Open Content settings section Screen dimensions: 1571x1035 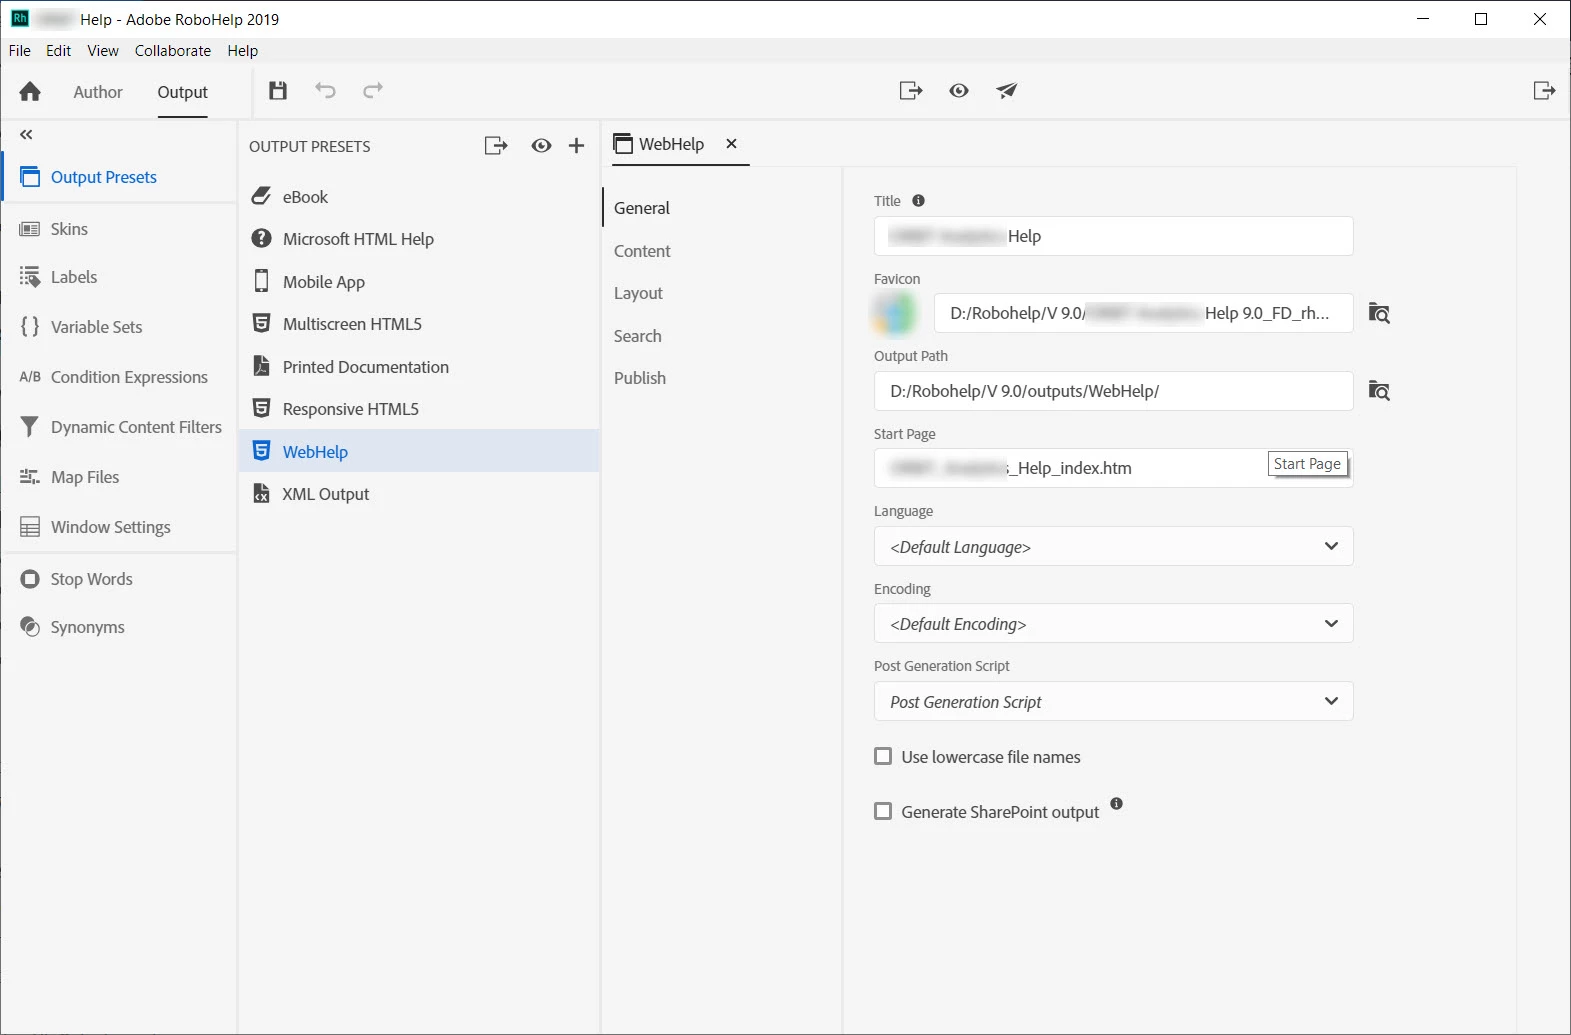point(642,251)
